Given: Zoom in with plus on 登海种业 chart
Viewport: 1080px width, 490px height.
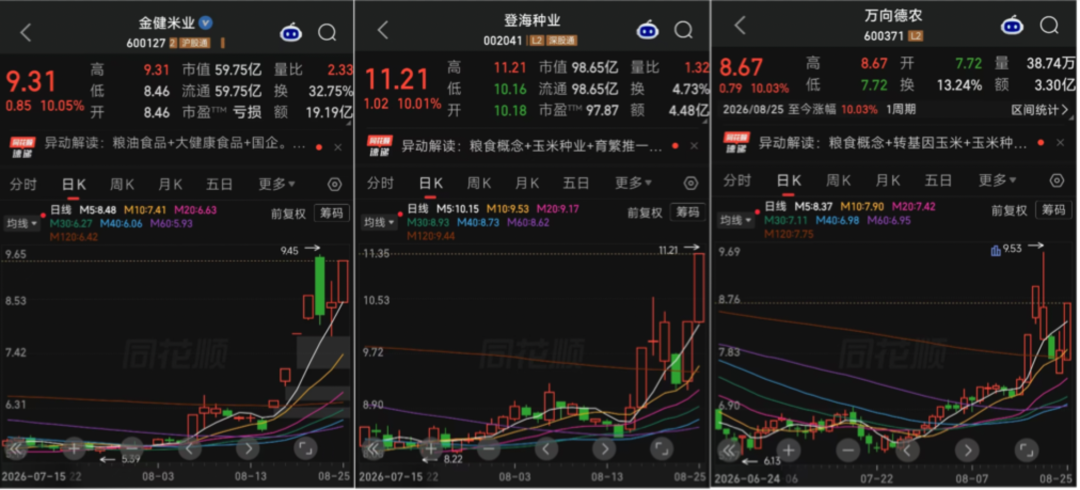Looking at the screenshot, I should [430, 449].
